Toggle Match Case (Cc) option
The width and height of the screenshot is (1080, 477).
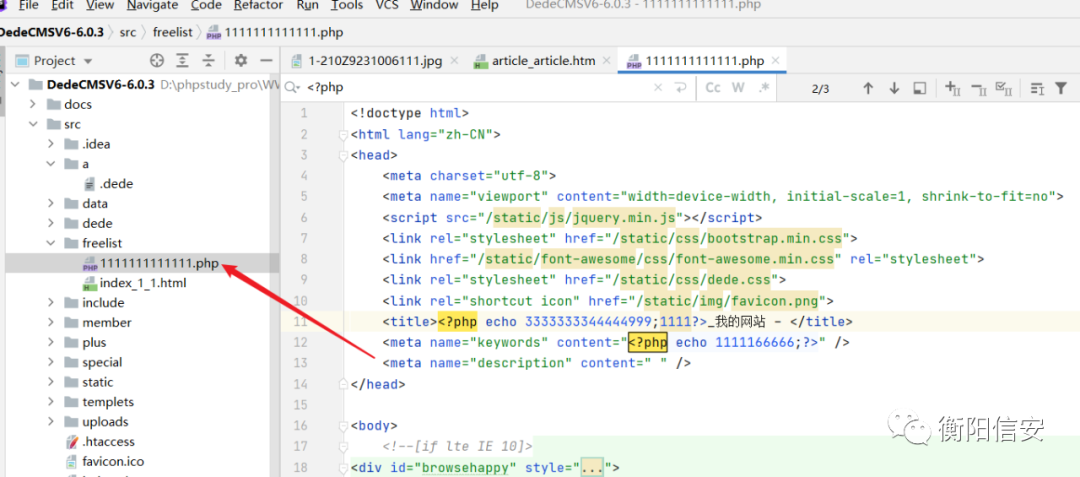point(714,88)
